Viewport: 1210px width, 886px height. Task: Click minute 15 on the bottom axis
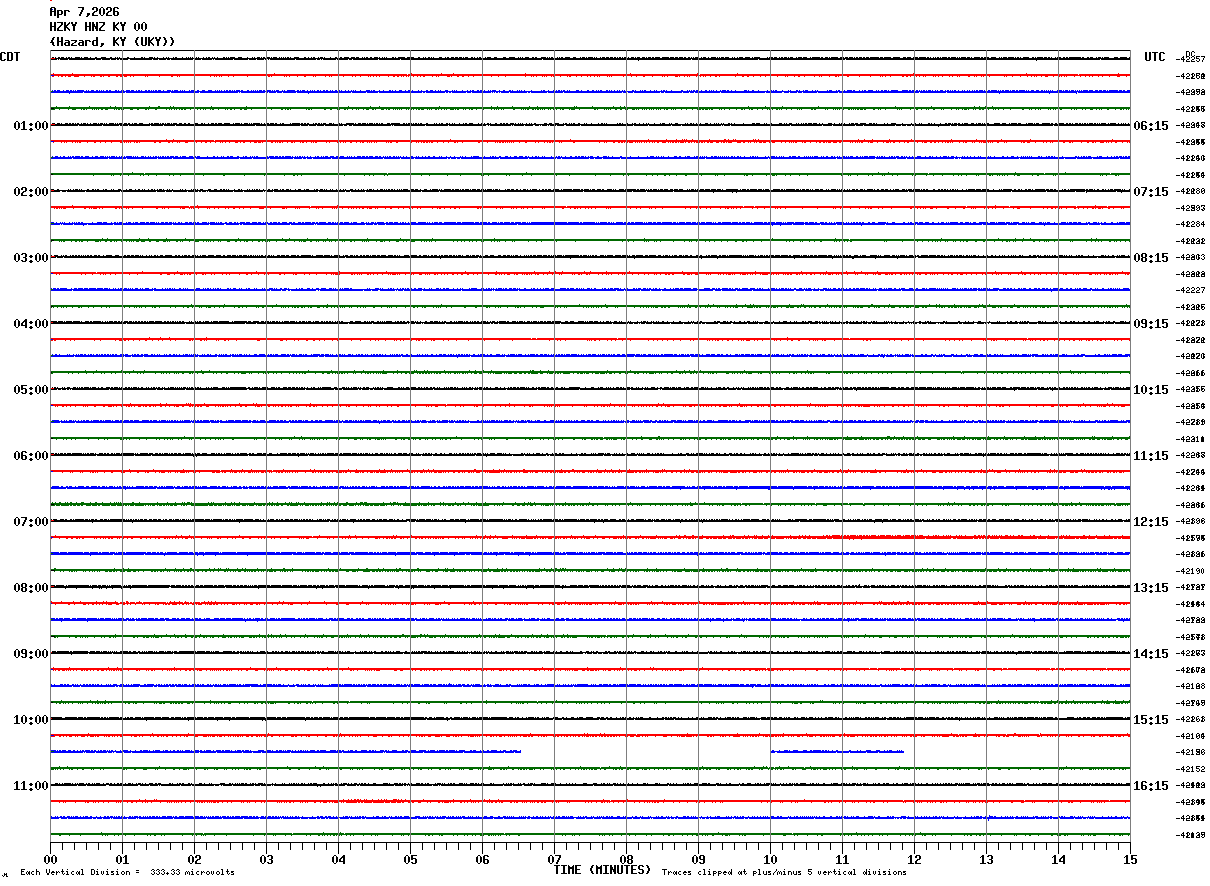[1130, 859]
